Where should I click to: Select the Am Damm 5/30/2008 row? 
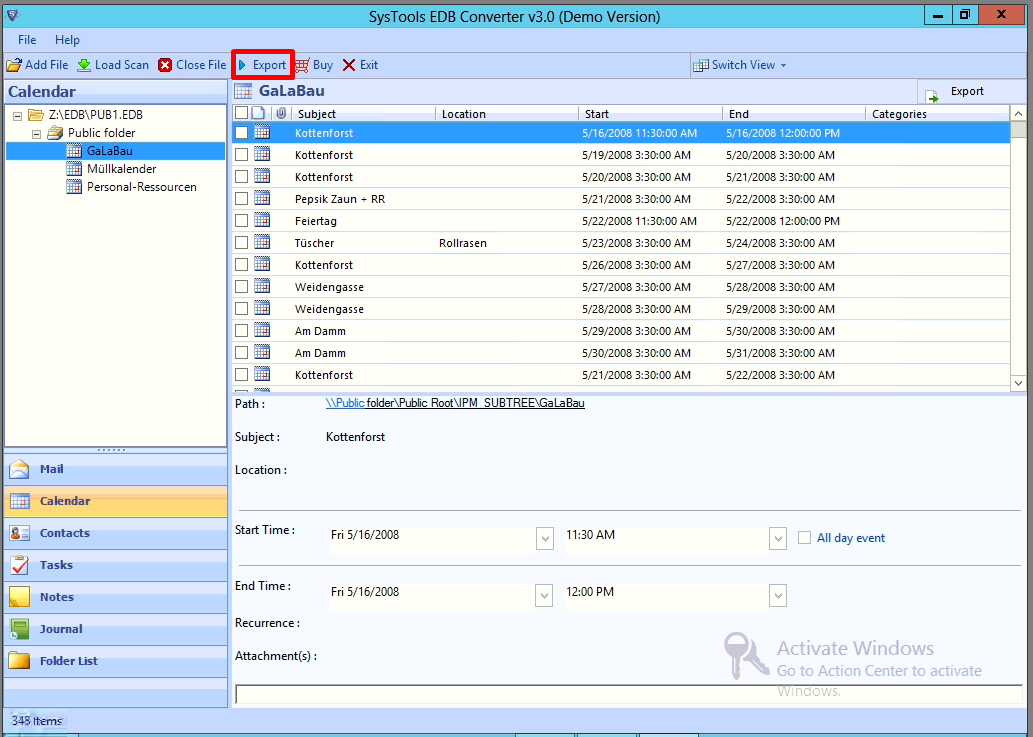point(621,353)
